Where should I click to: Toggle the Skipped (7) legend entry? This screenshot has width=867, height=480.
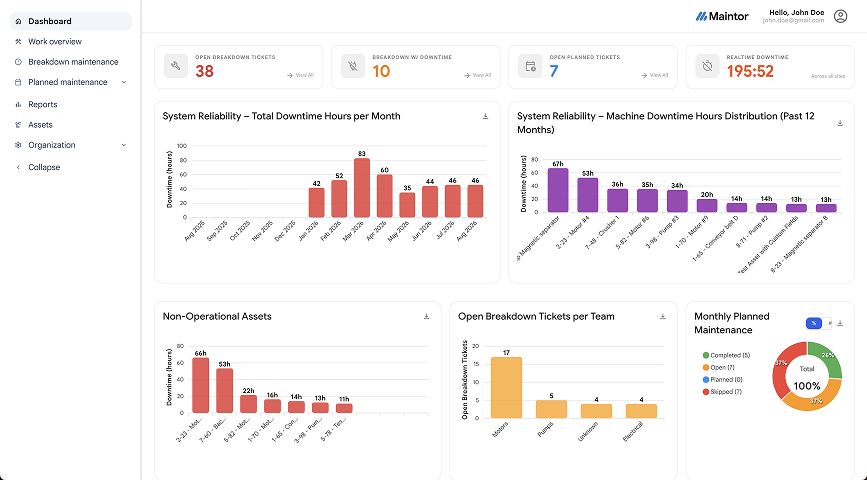click(722, 392)
